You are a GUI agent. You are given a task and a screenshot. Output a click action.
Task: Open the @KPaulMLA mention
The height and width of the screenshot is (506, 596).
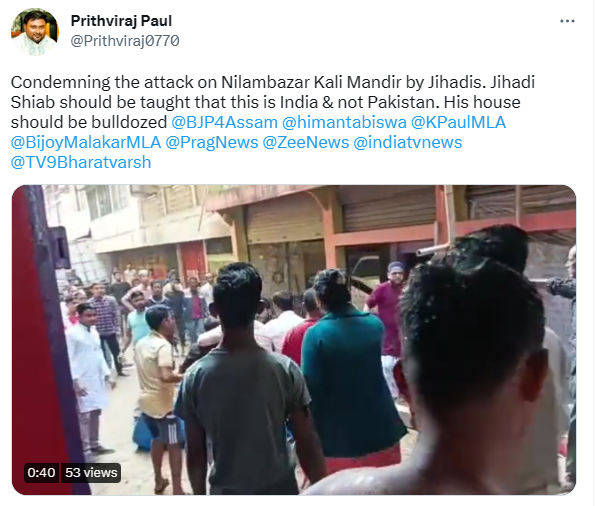pyautogui.click(x=458, y=122)
